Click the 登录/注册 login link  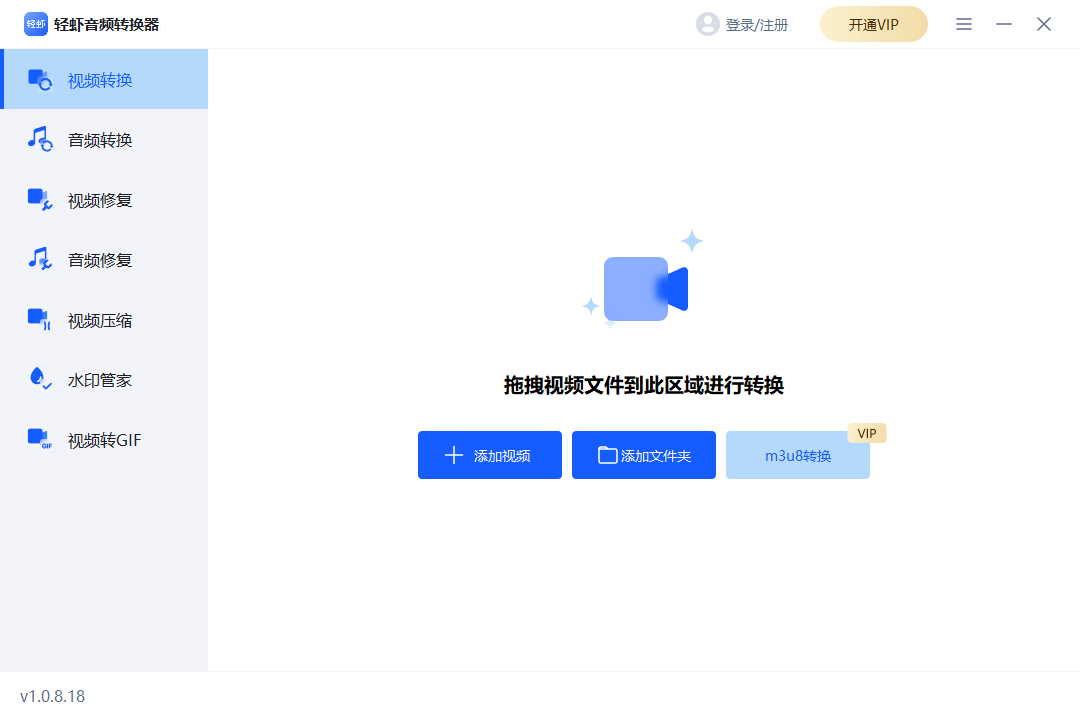755,24
